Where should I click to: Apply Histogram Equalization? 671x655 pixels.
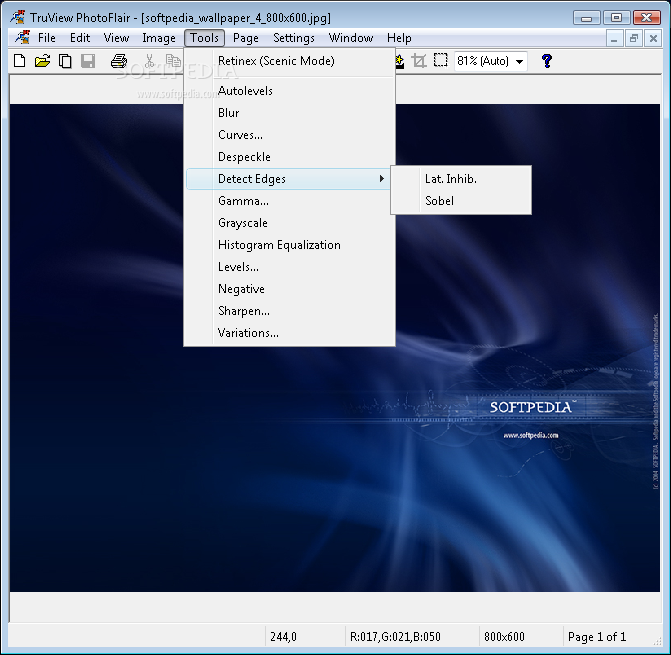[x=290, y=245]
